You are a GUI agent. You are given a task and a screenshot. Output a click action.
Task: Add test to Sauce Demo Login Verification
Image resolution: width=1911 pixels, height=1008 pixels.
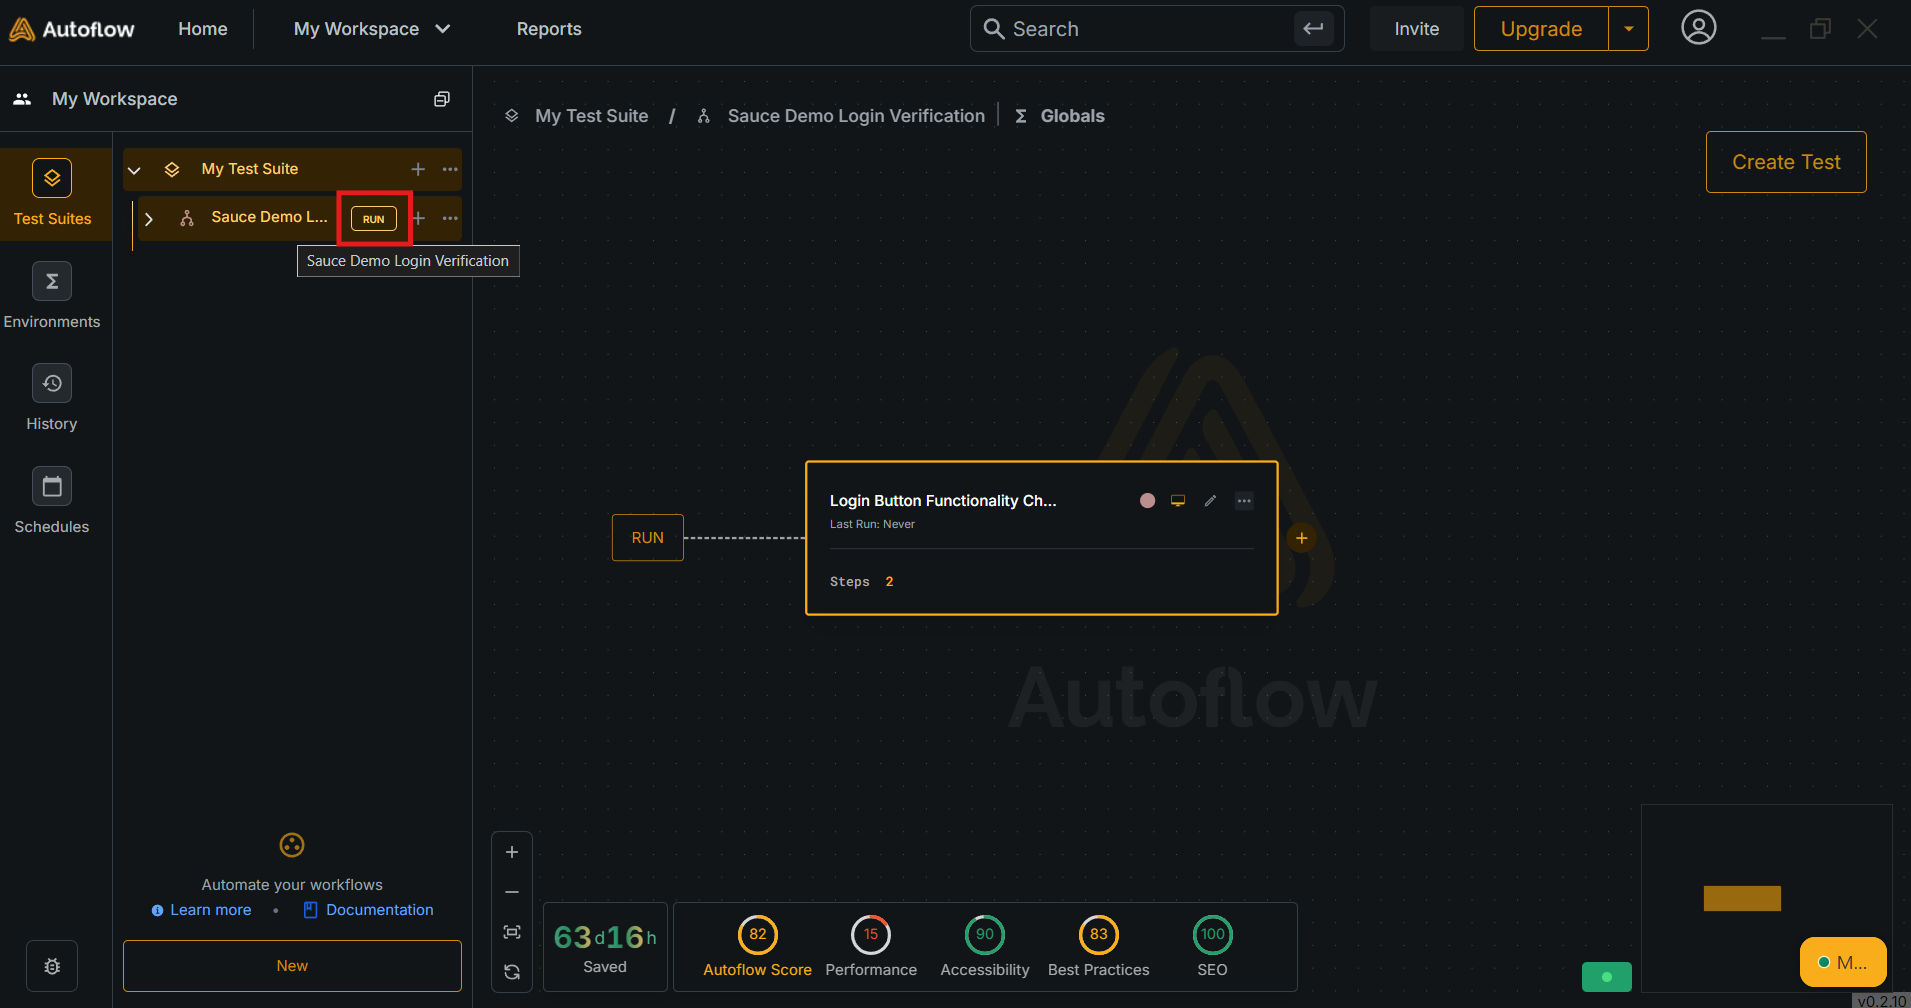point(419,218)
